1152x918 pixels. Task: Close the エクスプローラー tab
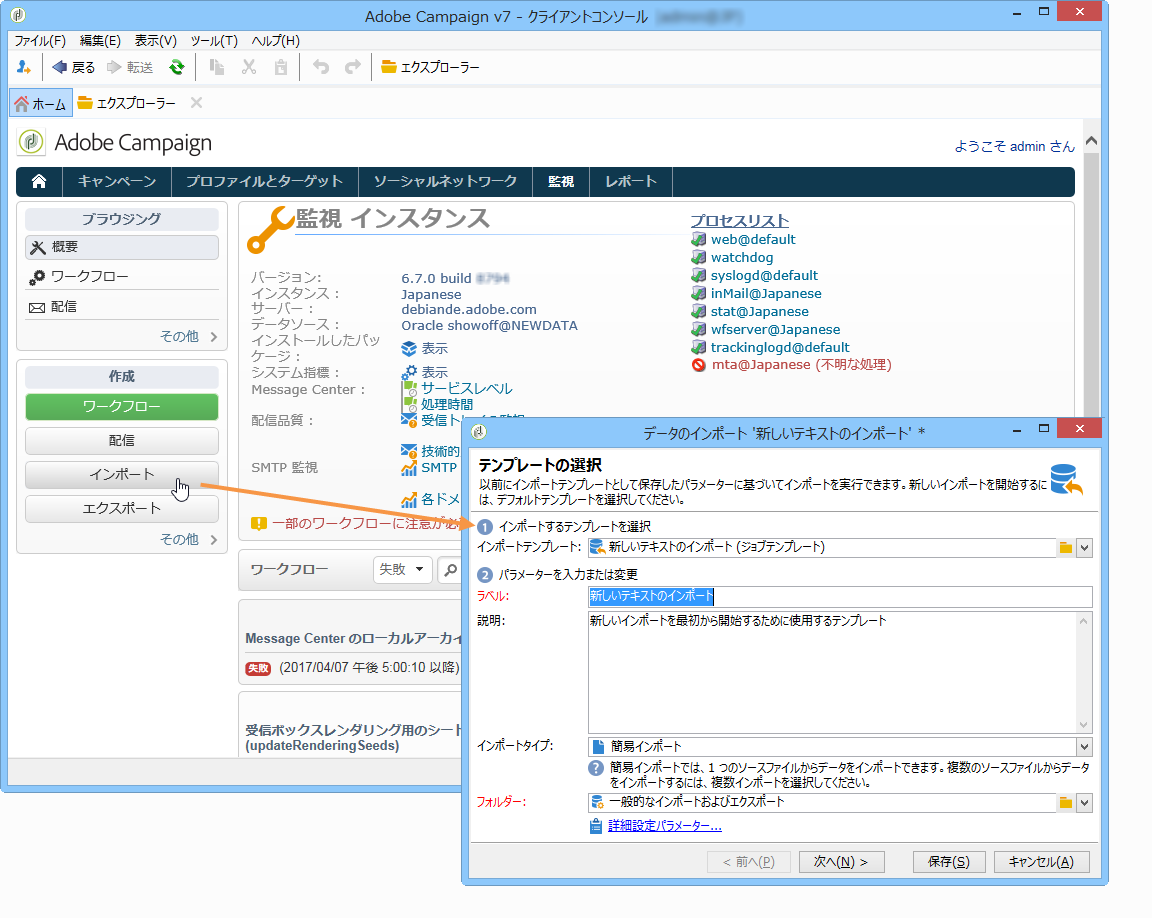196,103
